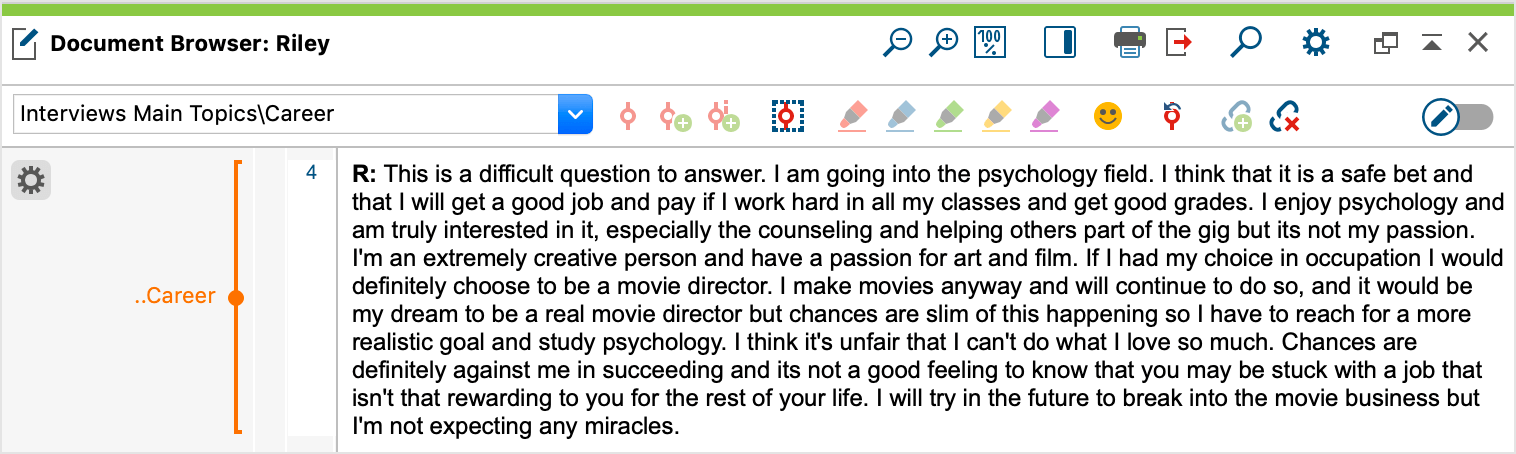Code with new code icon
The image size is (1516, 454).
[675, 117]
